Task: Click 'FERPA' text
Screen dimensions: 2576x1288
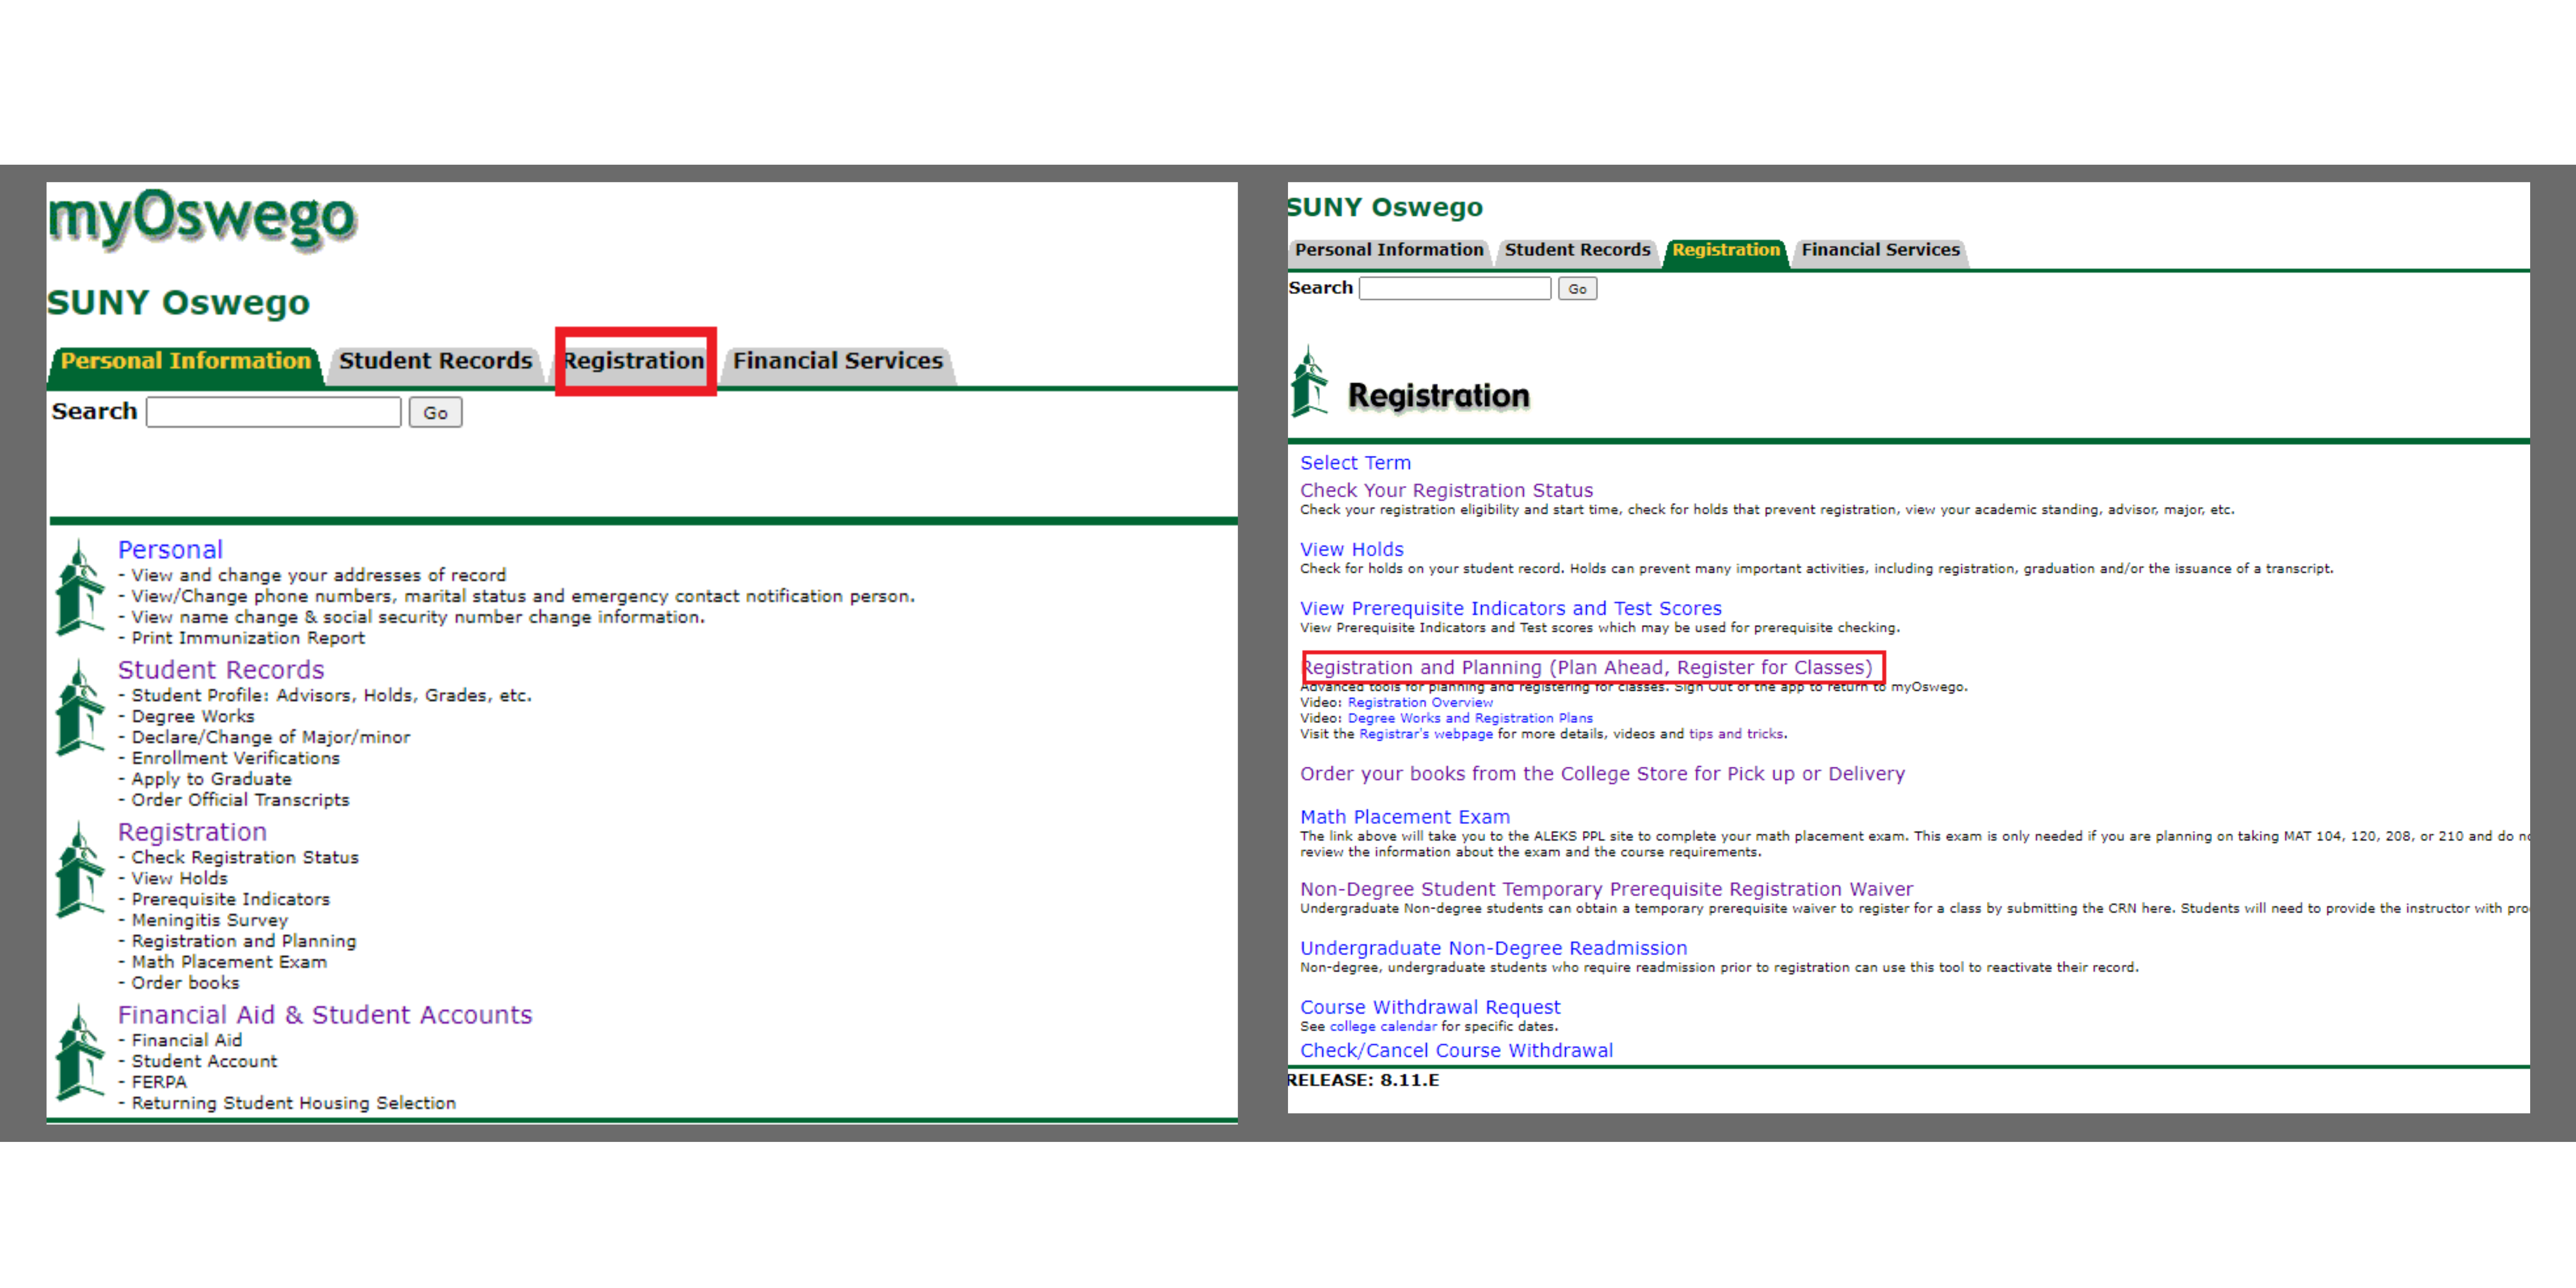Action: click(159, 1082)
